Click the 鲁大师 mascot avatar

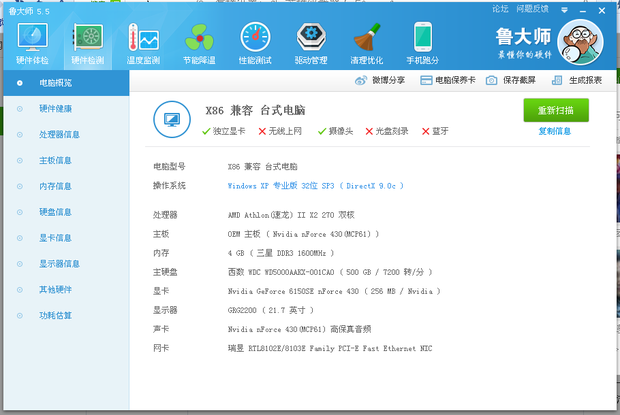point(580,42)
